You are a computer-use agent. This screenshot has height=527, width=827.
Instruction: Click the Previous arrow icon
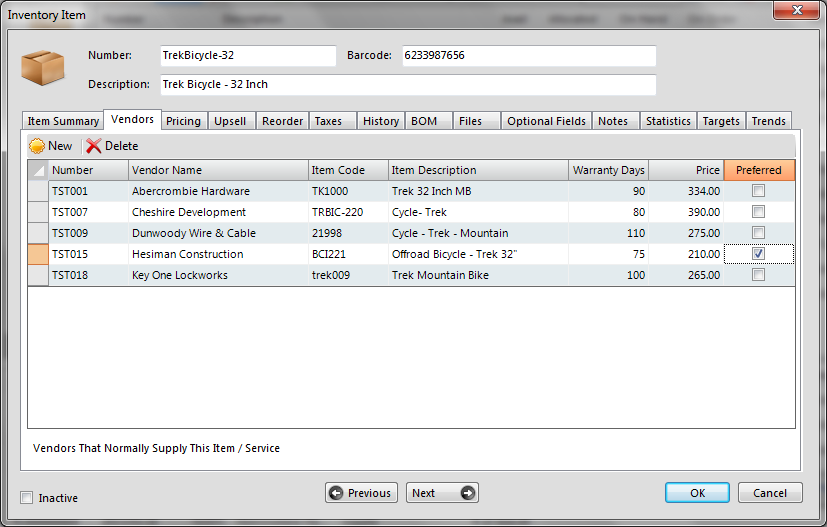pos(336,493)
